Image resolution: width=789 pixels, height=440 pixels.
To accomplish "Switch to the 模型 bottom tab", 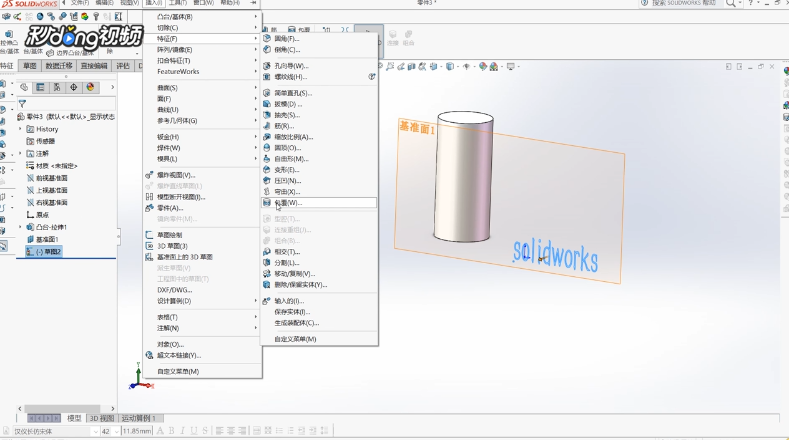I will pos(74,418).
